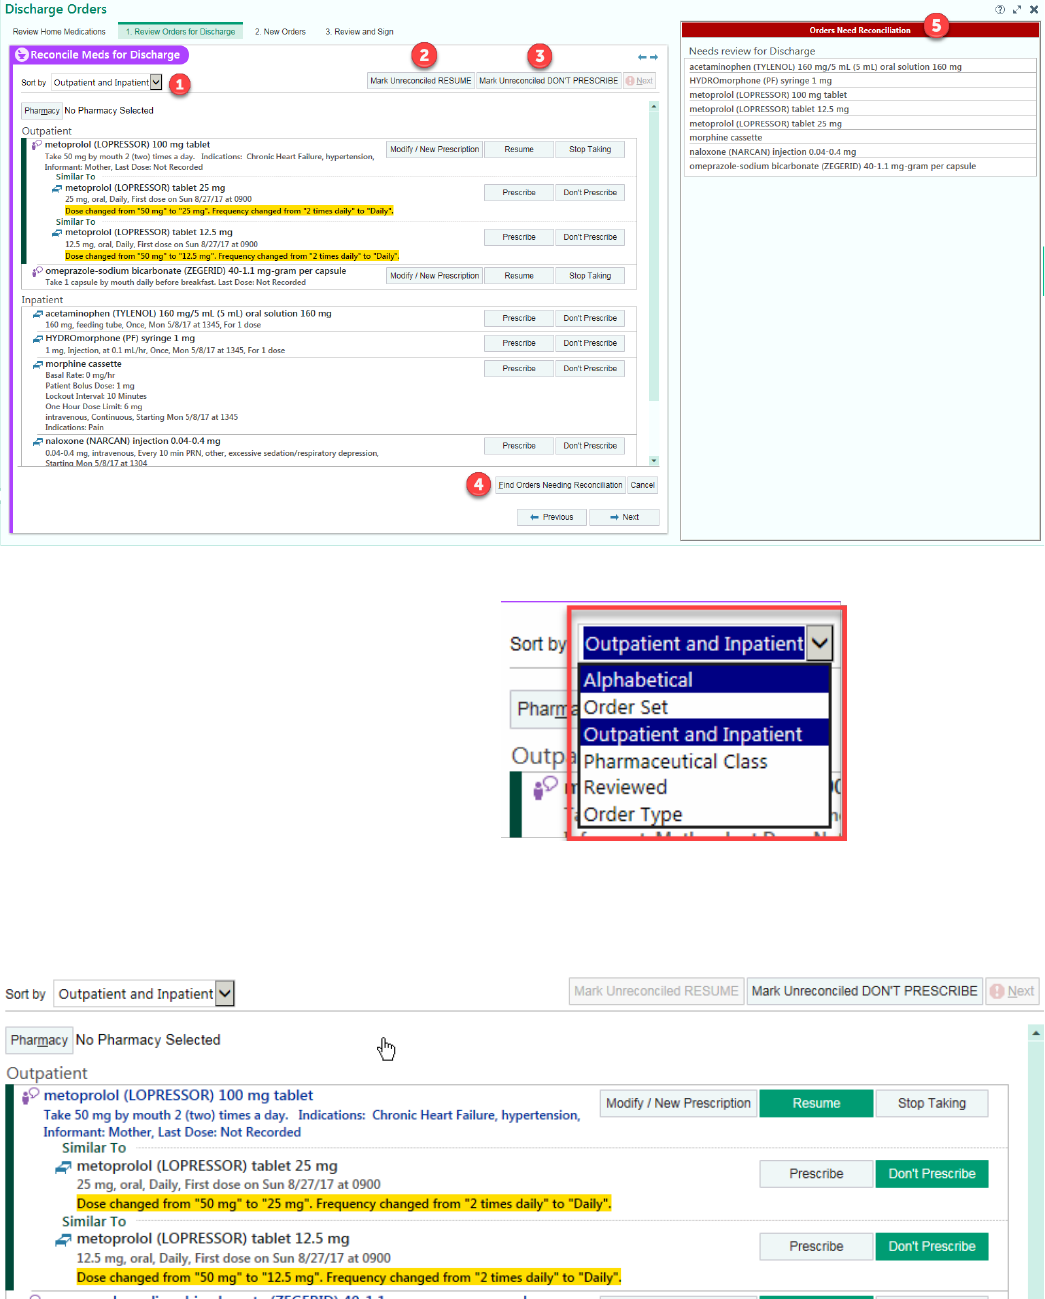The height and width of the screenshot is (1299, 1045).
Task: Toggle the green Resume button in bottom view
Action: [x=816, y=1103]
